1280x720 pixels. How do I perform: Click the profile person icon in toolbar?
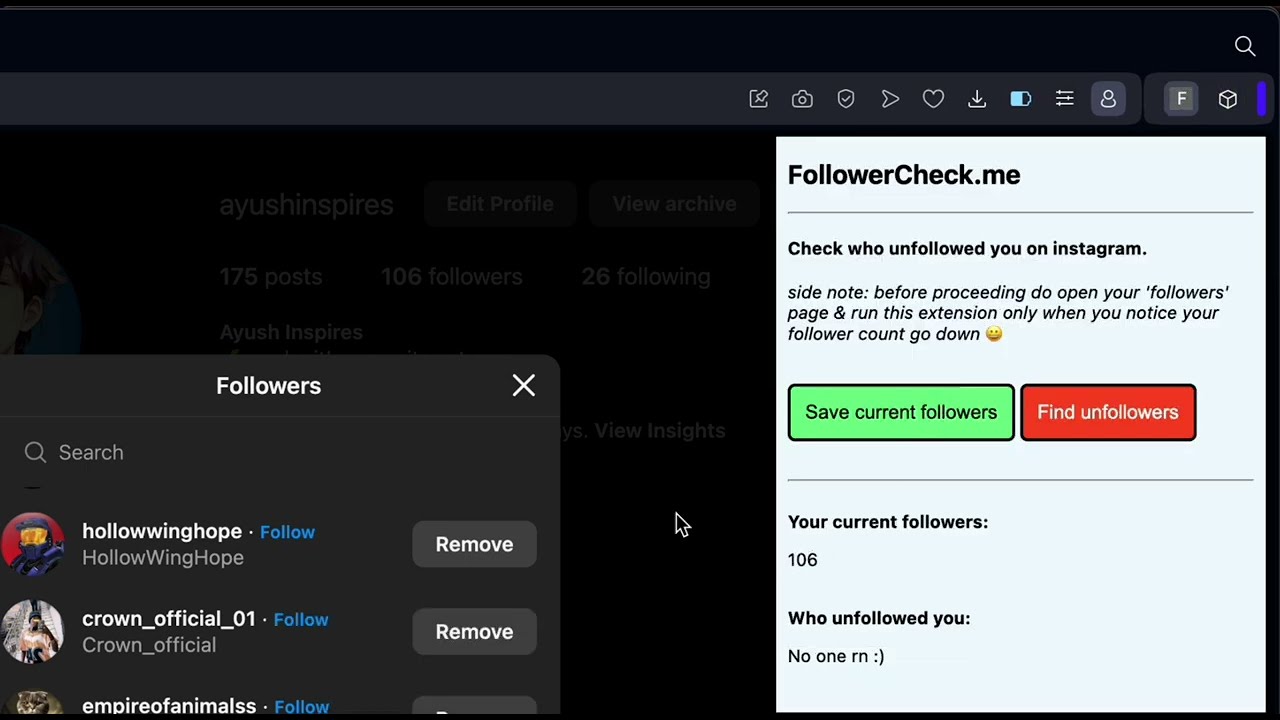coord(1108,99)
